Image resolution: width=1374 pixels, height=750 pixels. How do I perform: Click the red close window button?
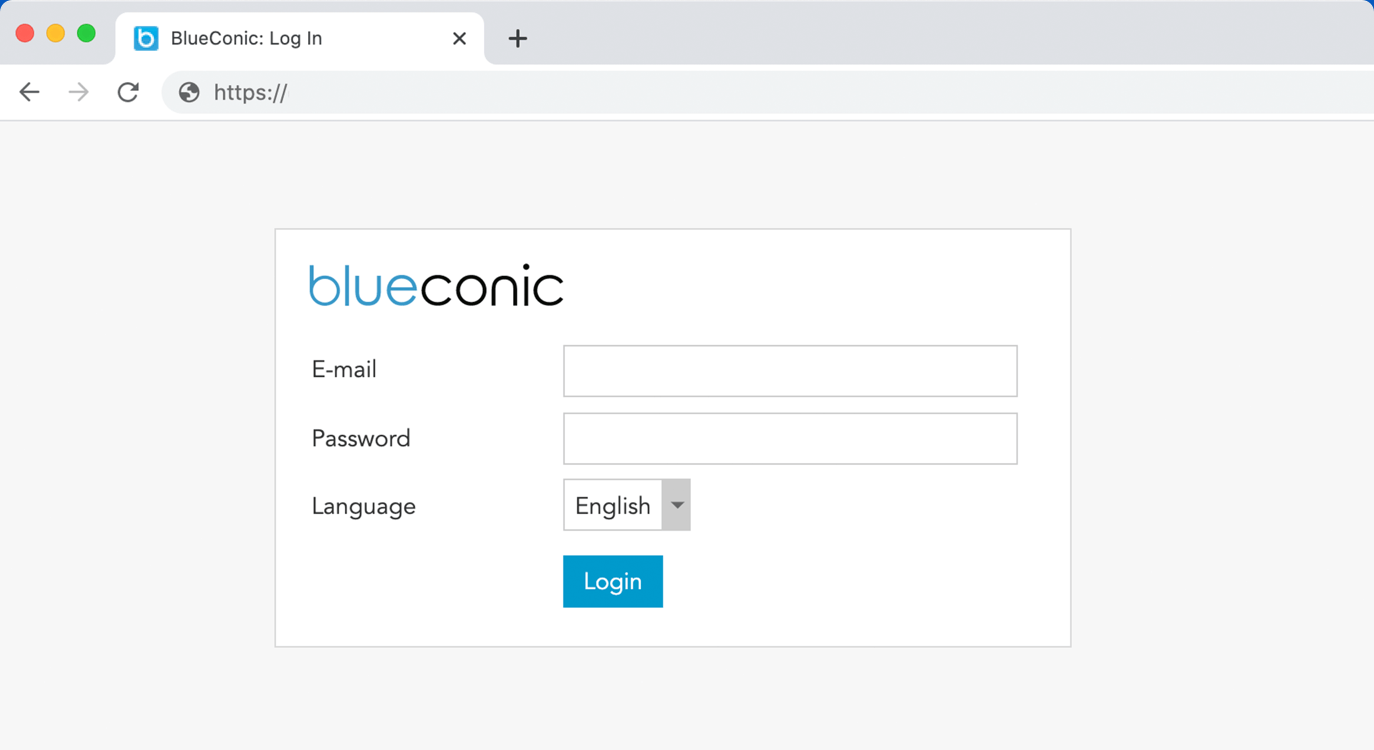pyautogui.click(x=25, y=33)
